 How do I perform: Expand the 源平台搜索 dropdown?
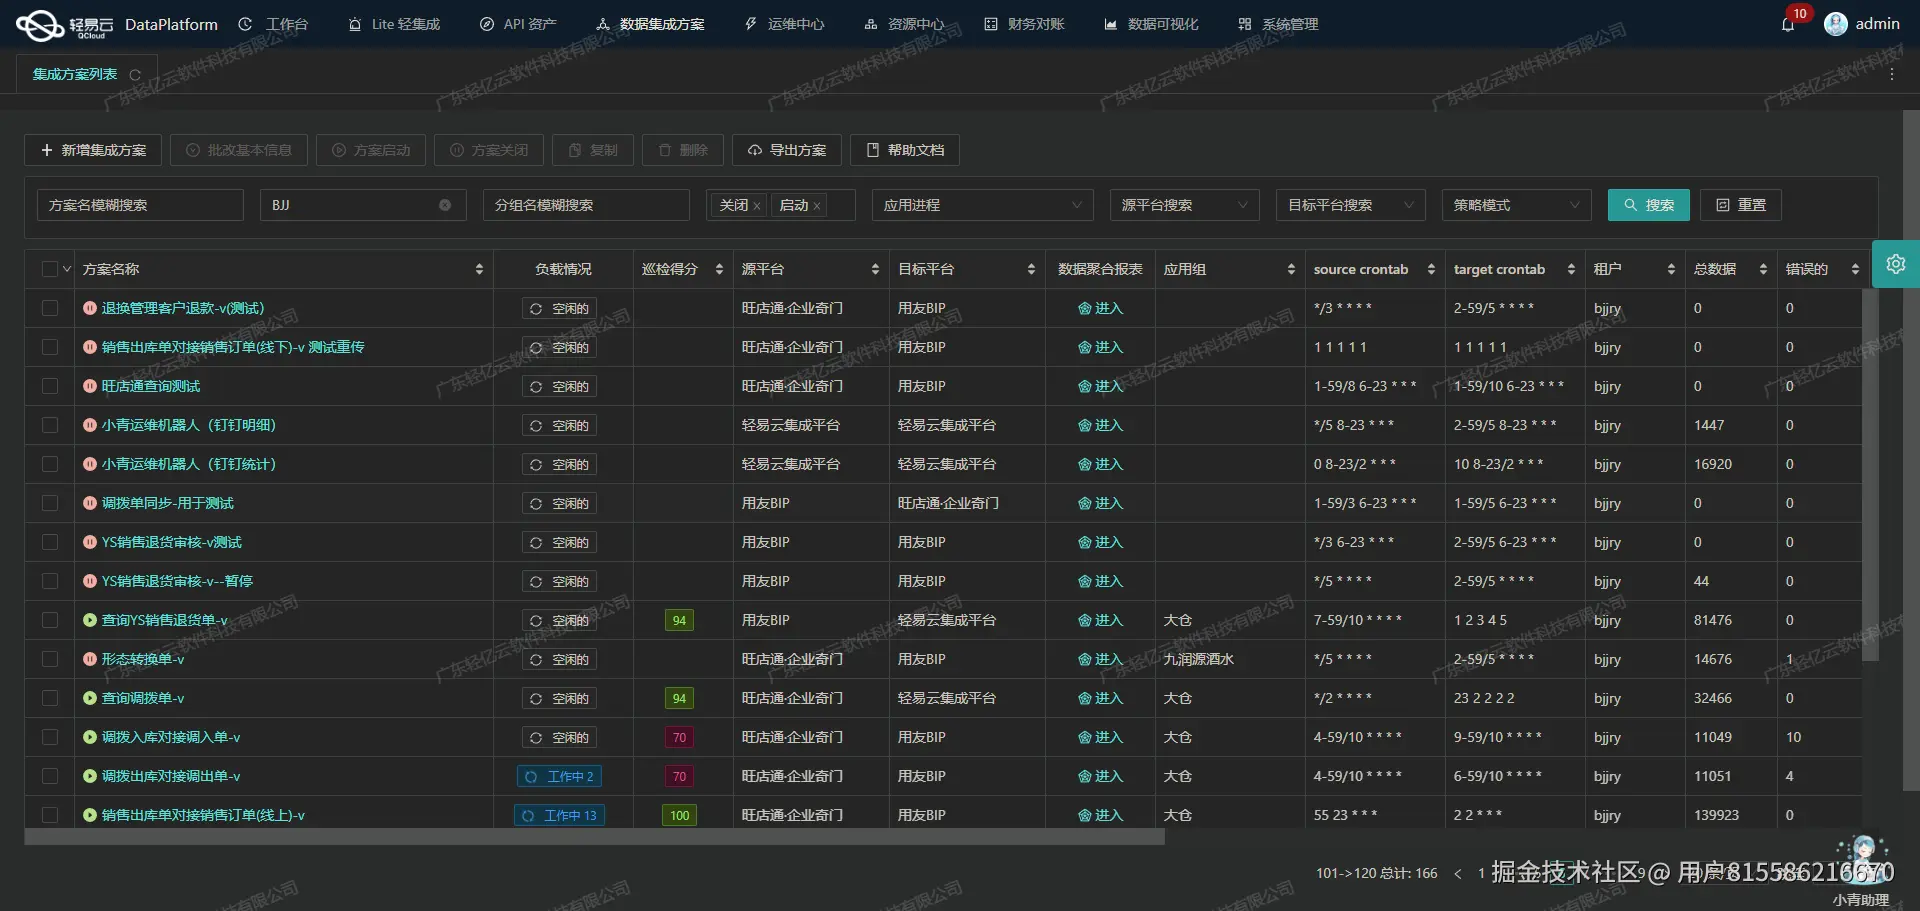[1184, 205]
